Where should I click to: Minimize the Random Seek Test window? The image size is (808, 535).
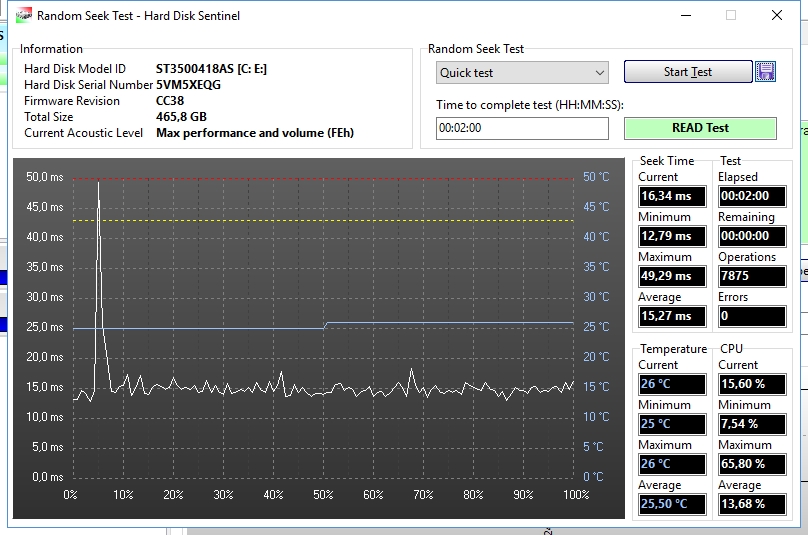click(686, 15)
